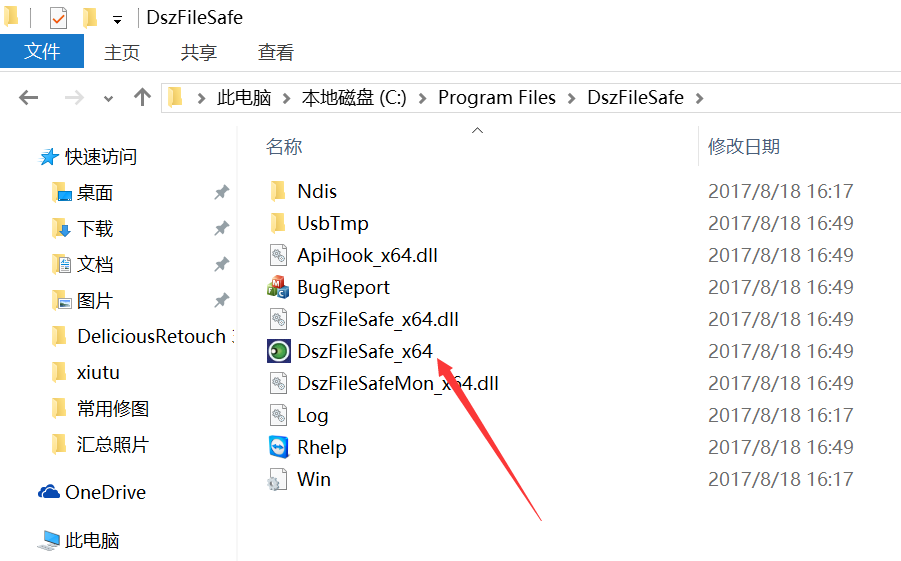Image resolution: width=901 pixels, height=561 pixels.
Task: Click the OneDrive cloud icon
Action: point(49,492)
